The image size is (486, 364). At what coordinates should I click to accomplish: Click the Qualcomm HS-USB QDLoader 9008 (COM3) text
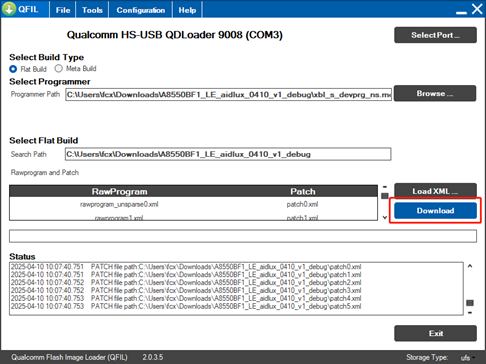pos(175,35)
